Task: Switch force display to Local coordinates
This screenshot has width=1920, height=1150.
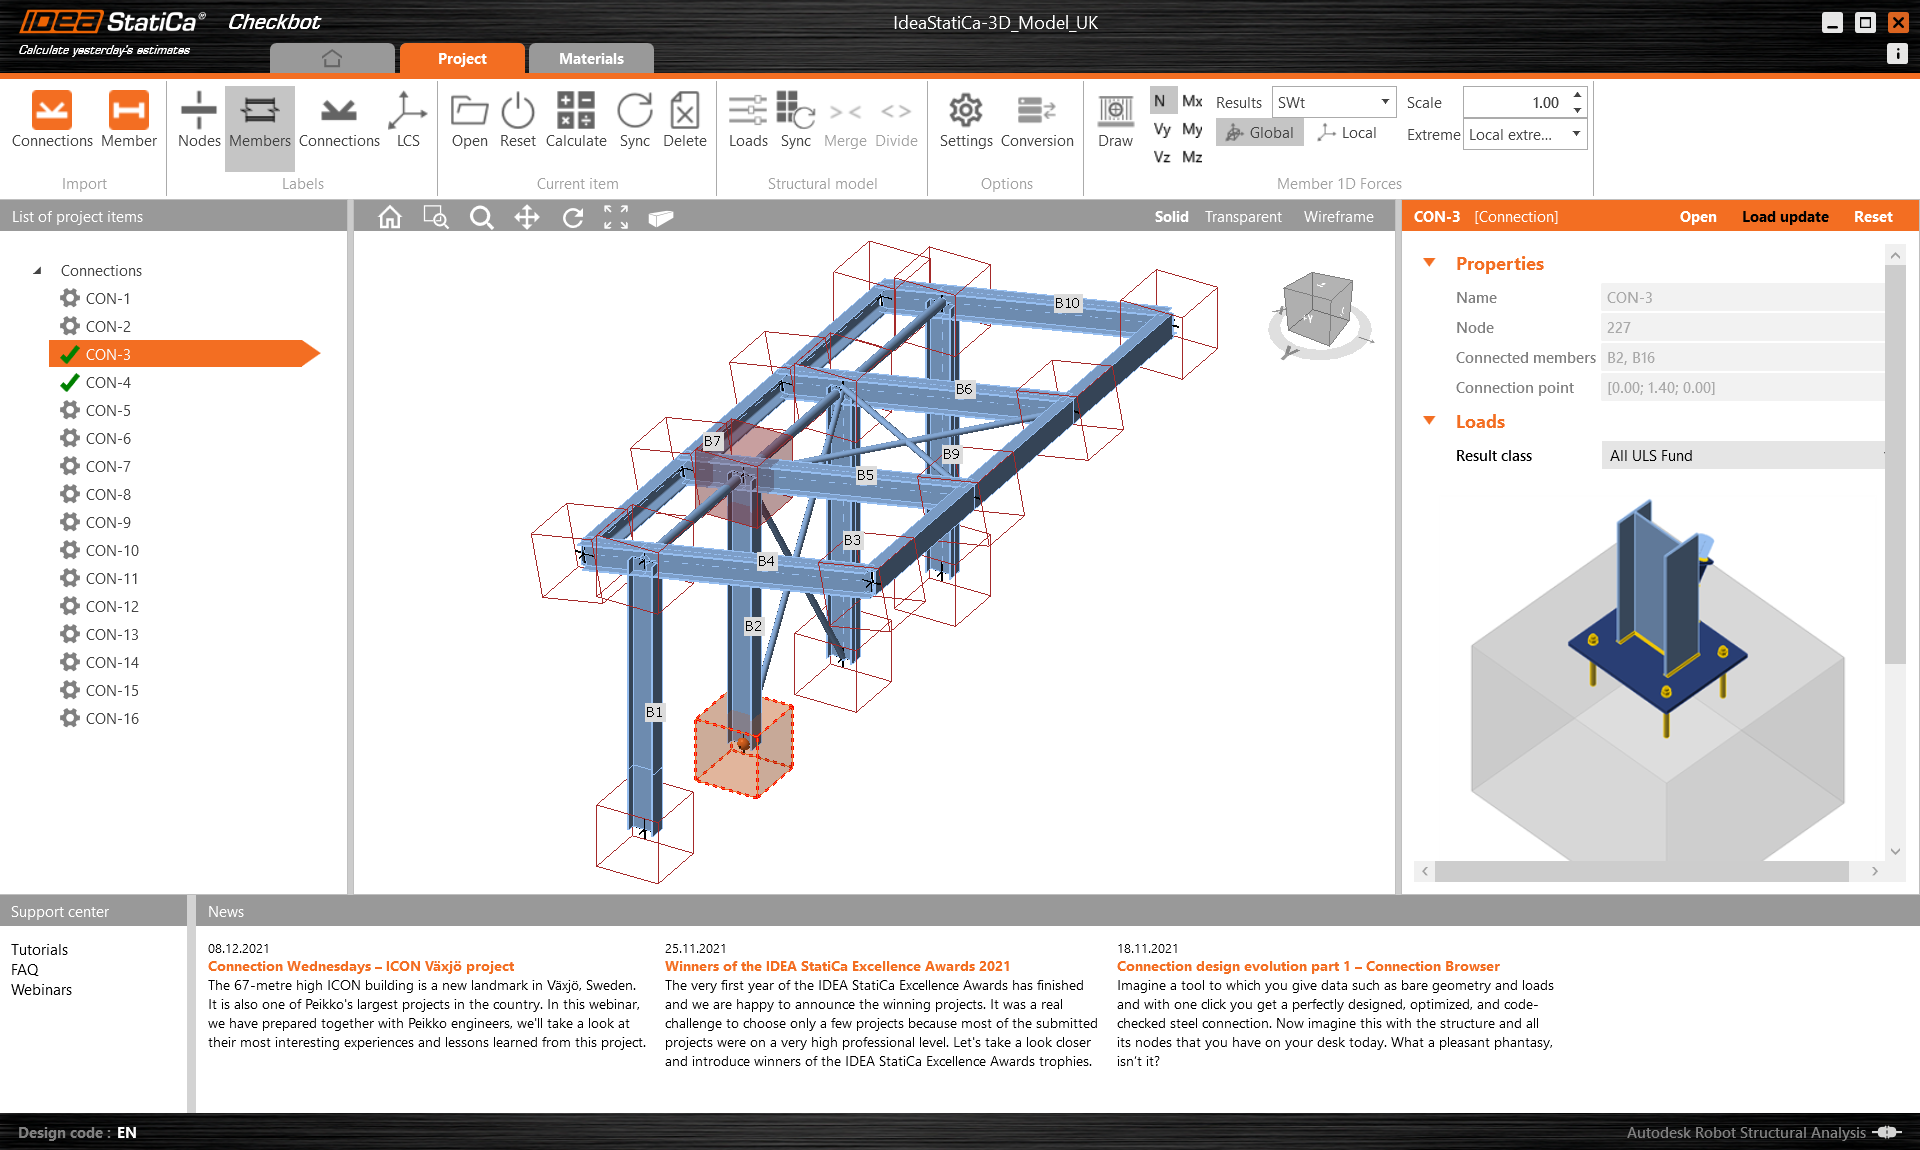Action: pos(1347,132)
